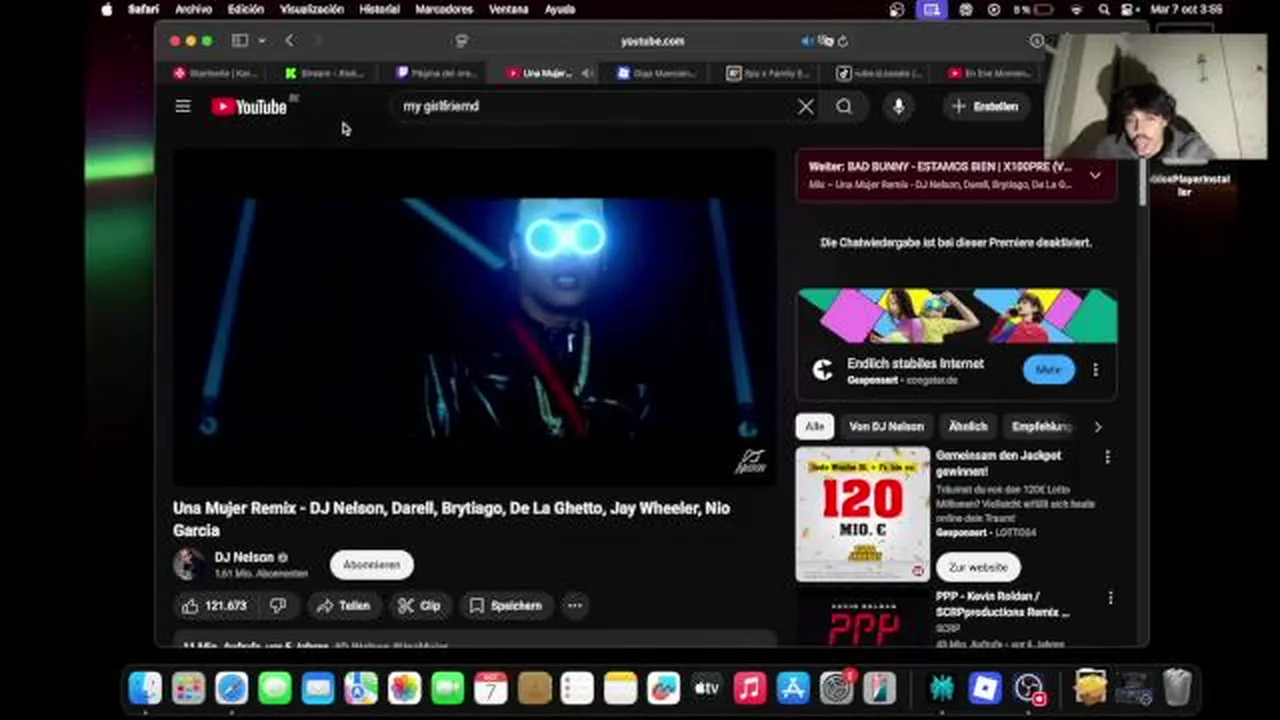This screenshot has height=720, width=1280.
Task: Open the Erstellen create menu
Action: pos(985,106)
